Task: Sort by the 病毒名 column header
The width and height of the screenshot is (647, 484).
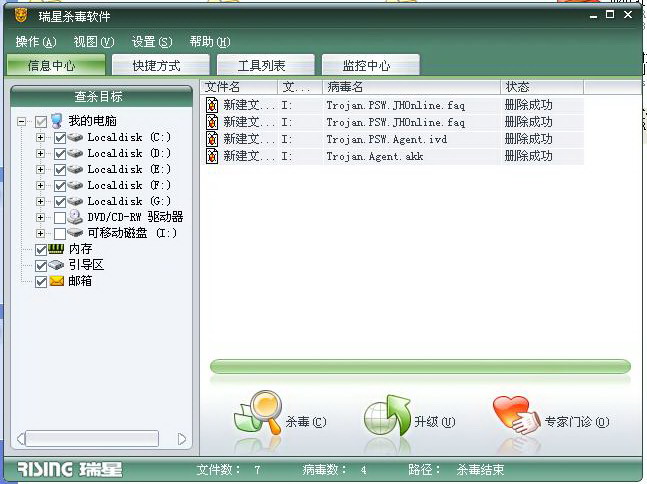Action: pyautogui.click(x=411, y=87)
